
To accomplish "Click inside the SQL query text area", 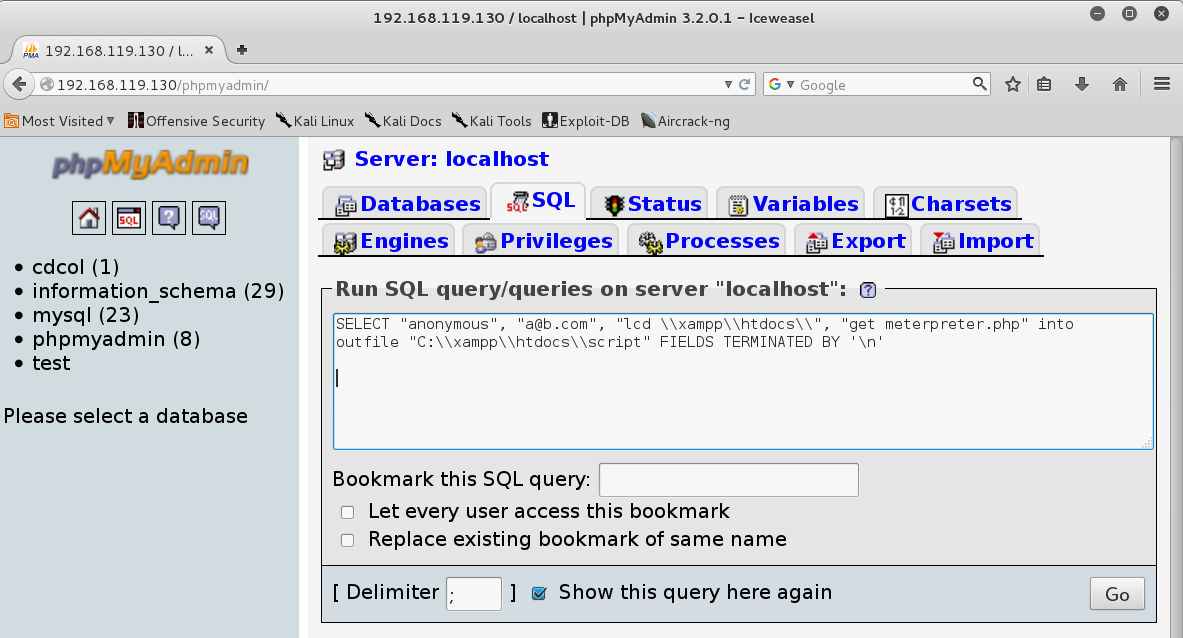I will 743,382.
